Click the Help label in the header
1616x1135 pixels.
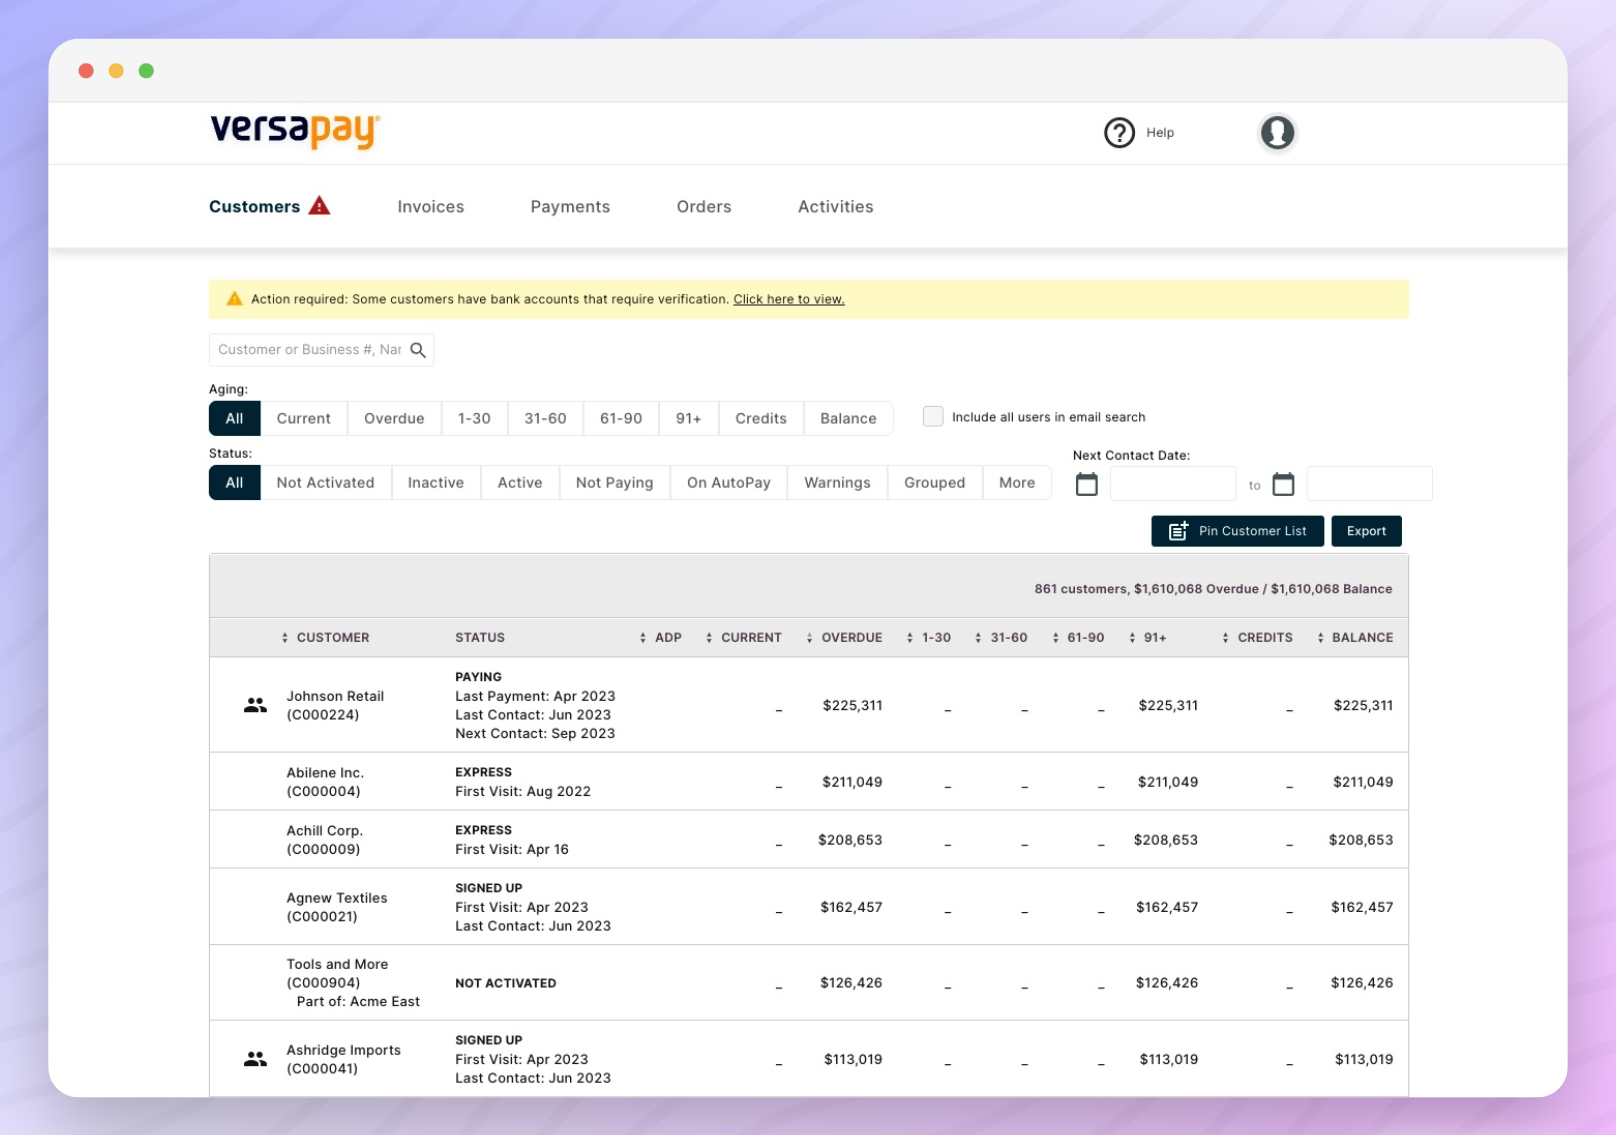tap(1160, 132)
